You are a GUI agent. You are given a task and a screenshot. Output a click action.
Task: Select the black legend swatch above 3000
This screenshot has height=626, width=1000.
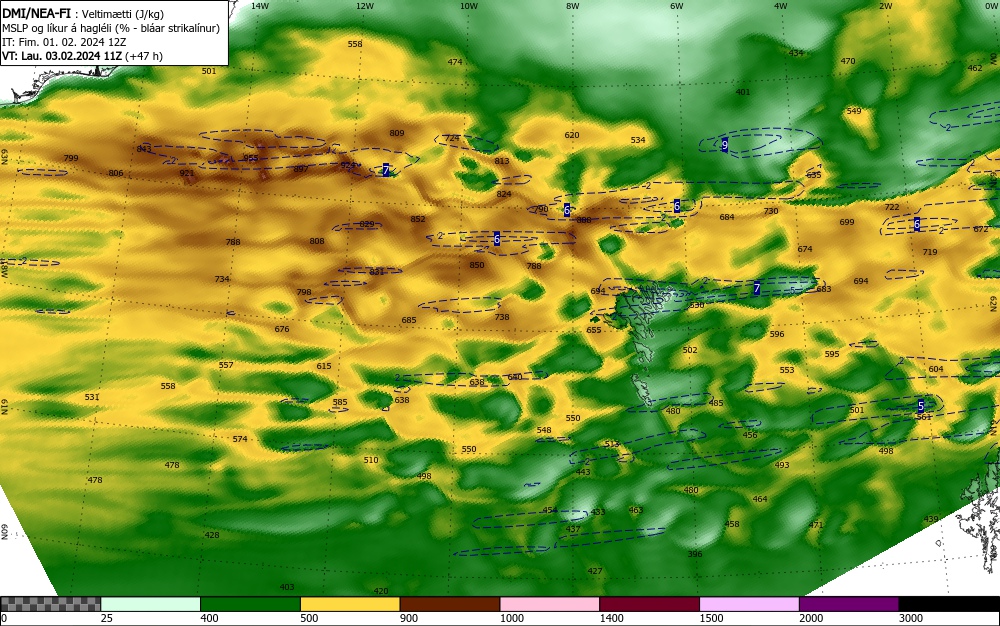[949, 604]
